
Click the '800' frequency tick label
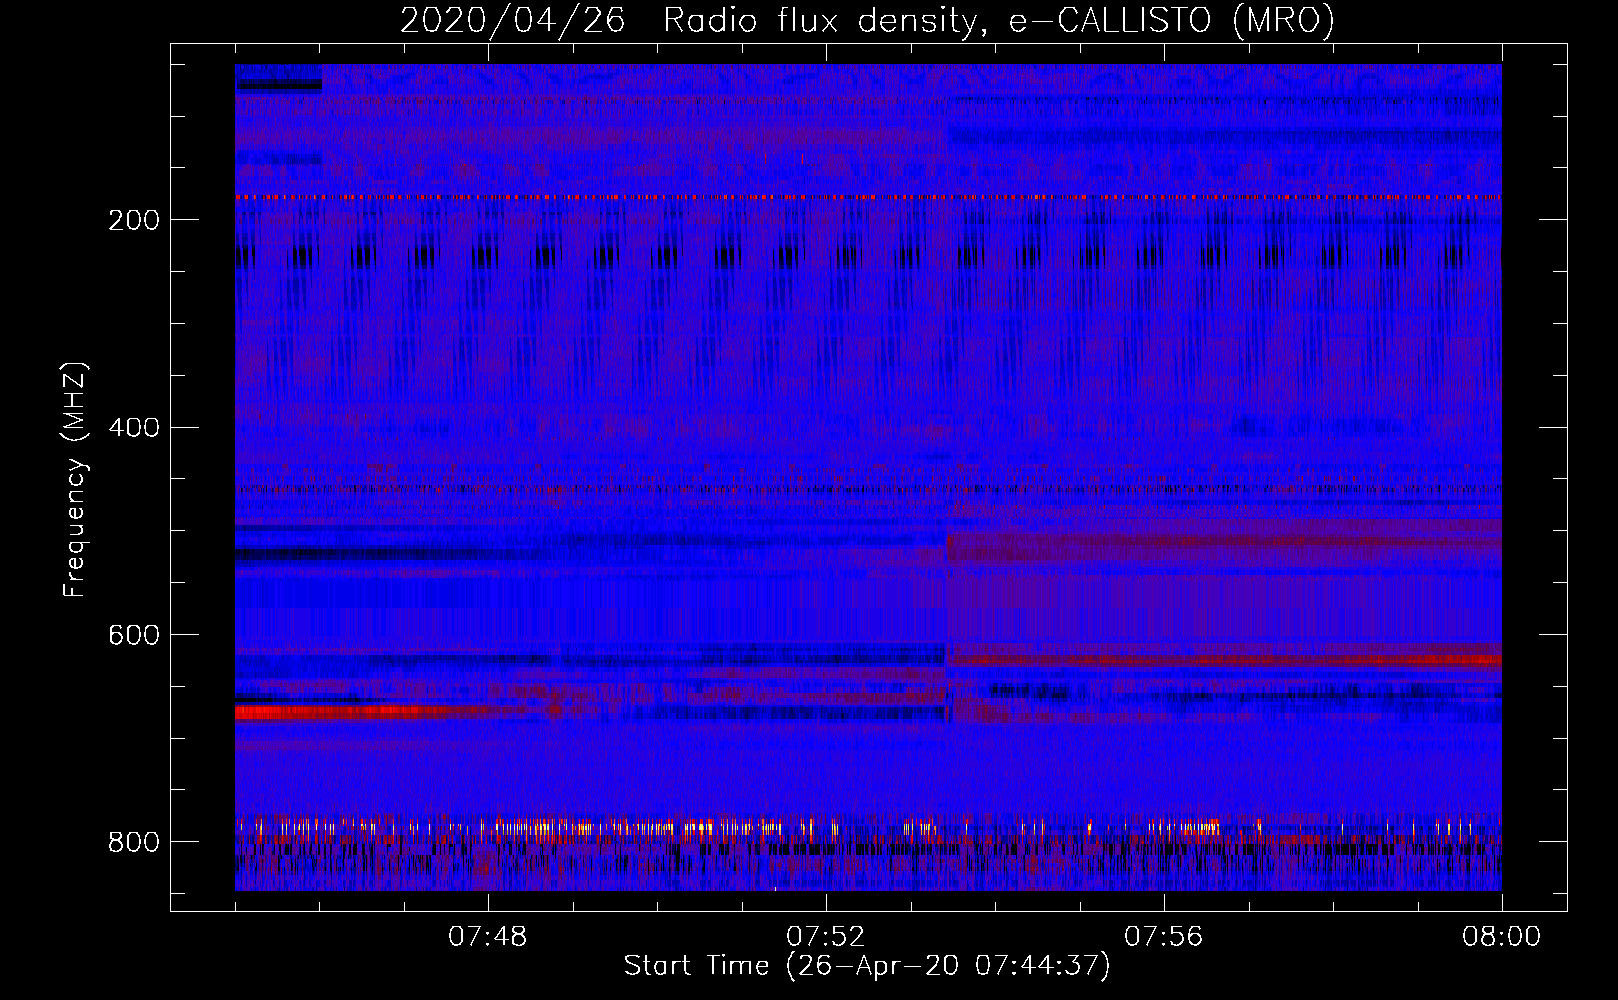[134, 842]
